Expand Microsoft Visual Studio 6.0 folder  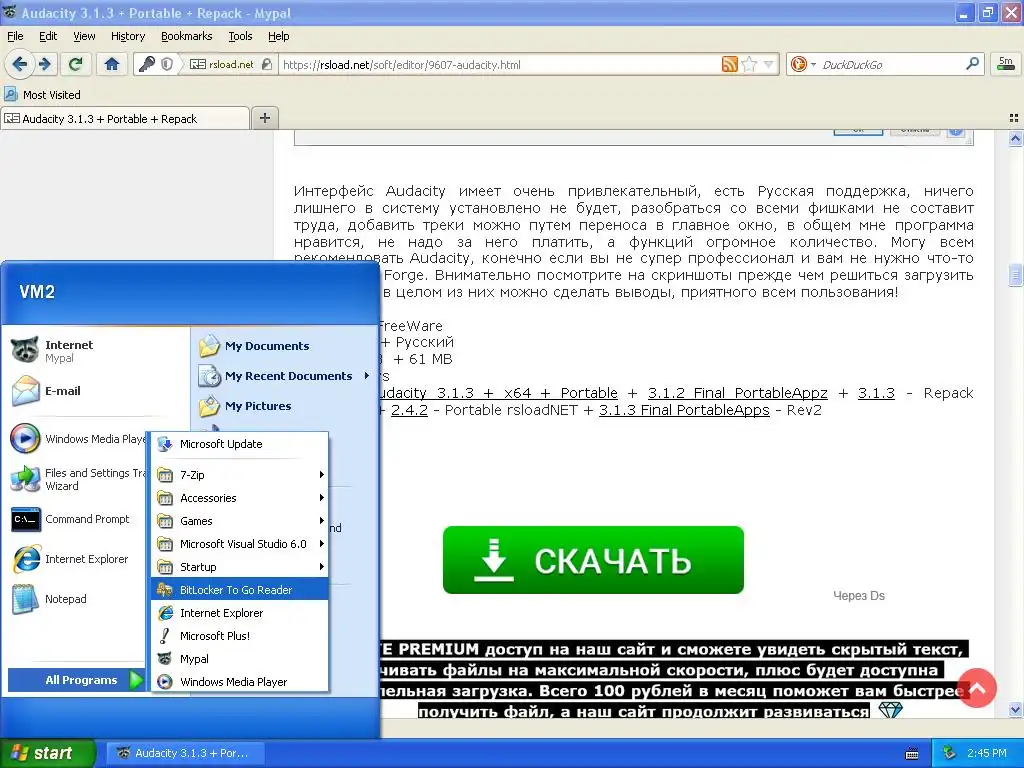240,543
